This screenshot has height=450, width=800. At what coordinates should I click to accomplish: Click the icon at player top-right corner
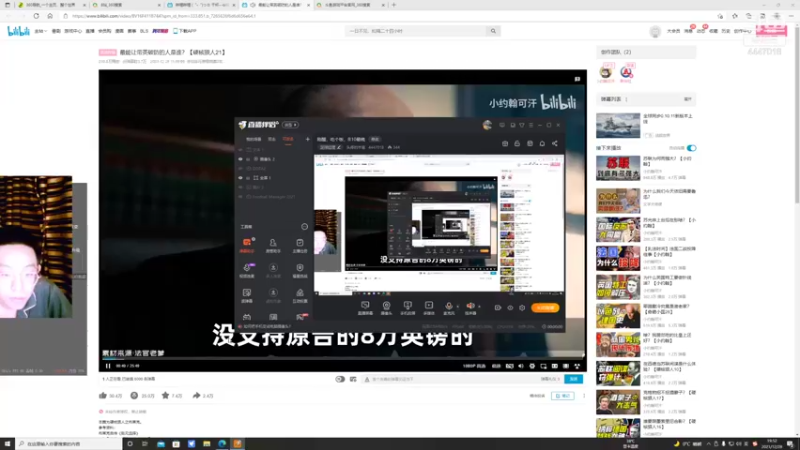pyautogui.click(x=578, y=79)
